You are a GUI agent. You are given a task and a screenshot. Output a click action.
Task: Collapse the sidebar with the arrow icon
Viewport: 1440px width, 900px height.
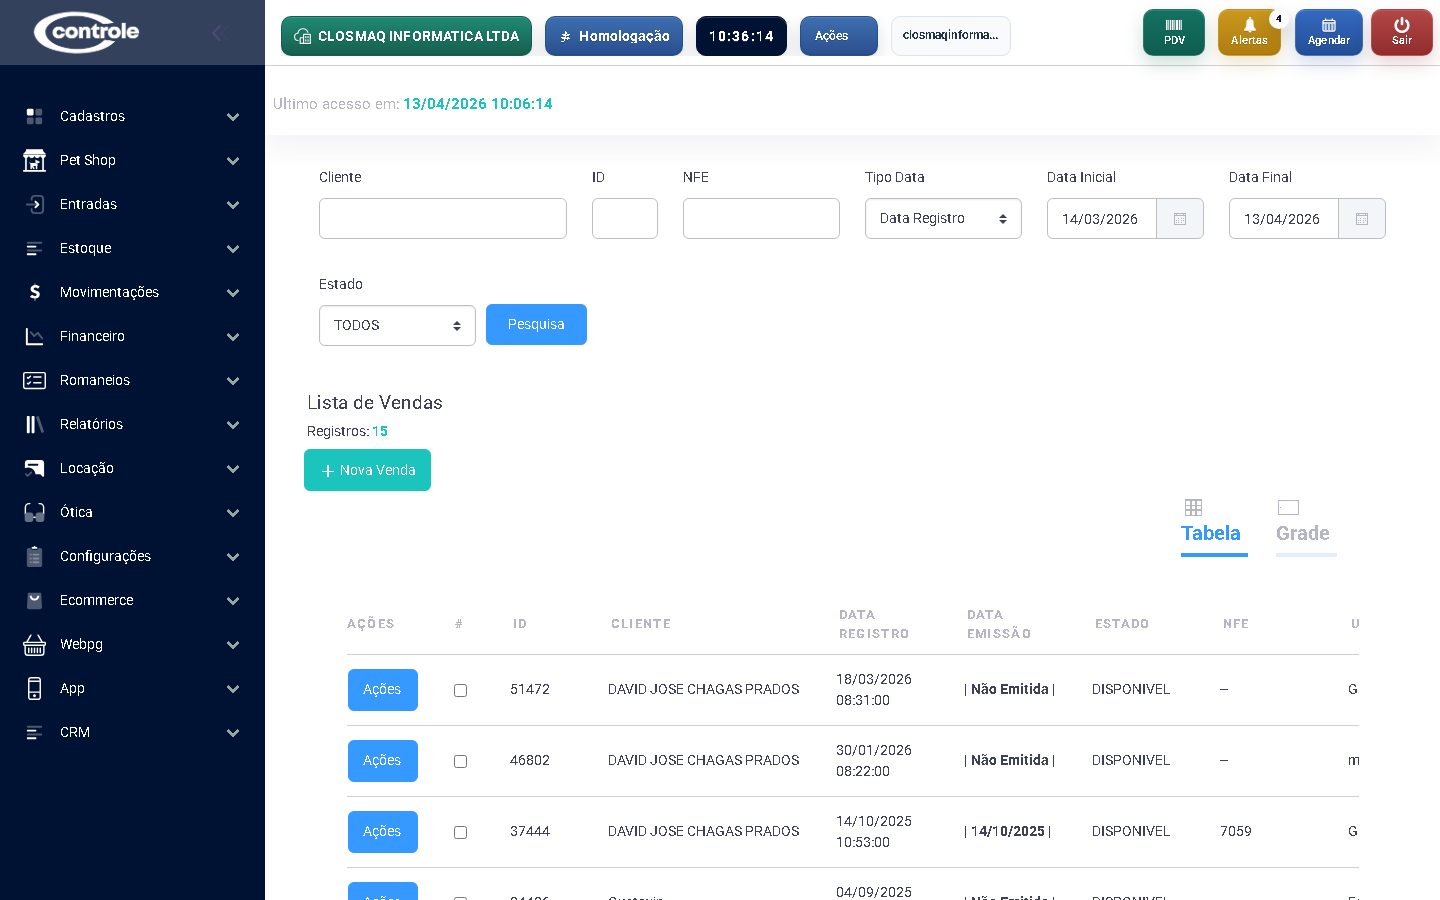[218, 33]
